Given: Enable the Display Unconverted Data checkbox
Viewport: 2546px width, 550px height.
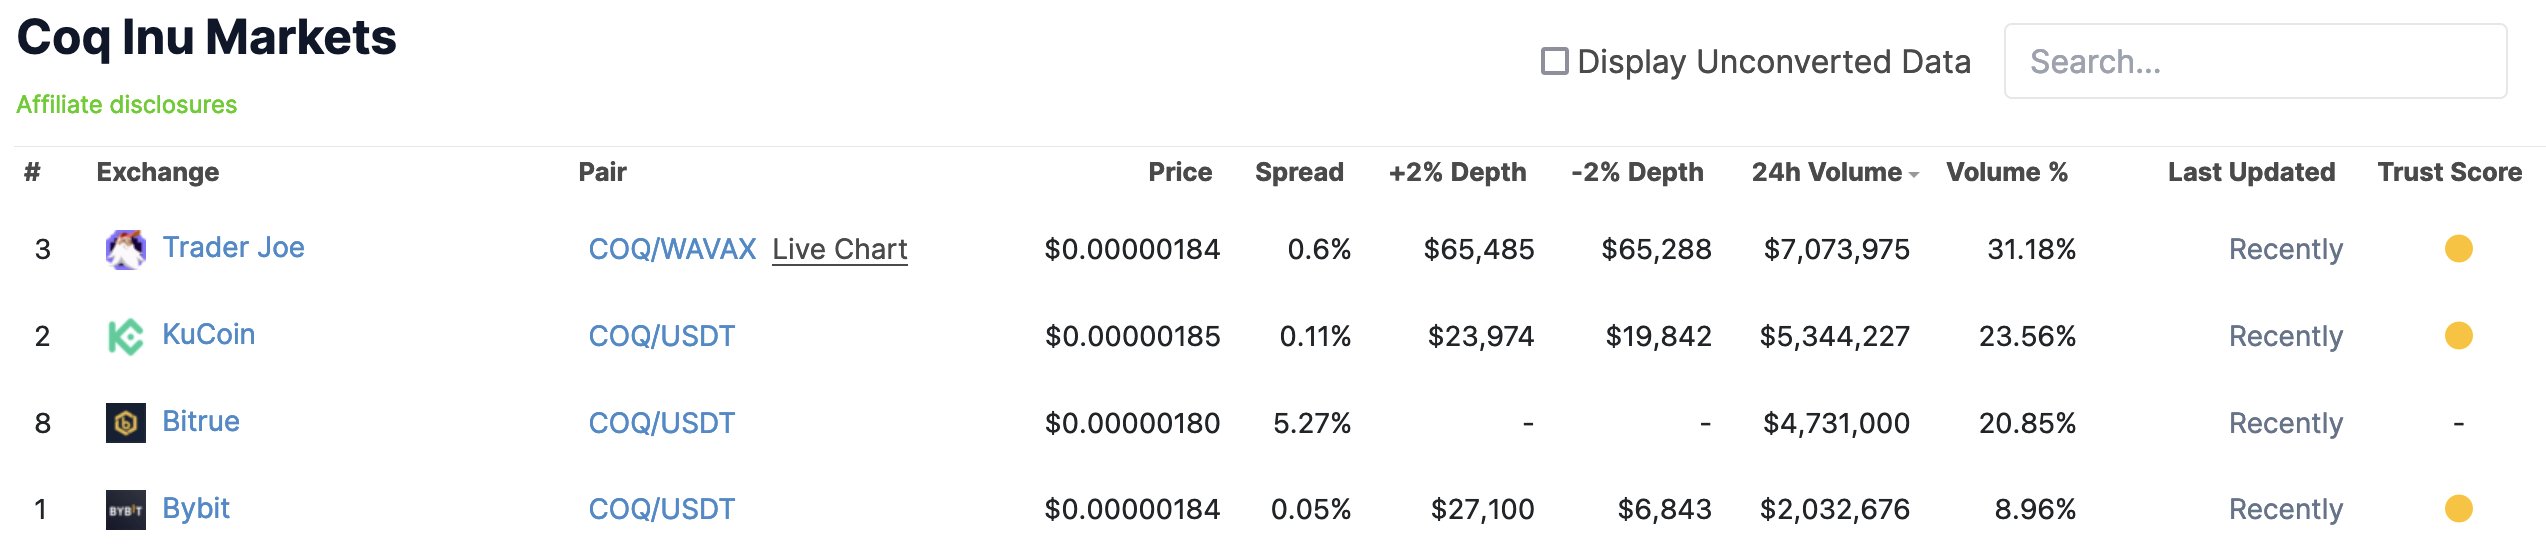Looking at the screenshot, I should click(1554, 62).
